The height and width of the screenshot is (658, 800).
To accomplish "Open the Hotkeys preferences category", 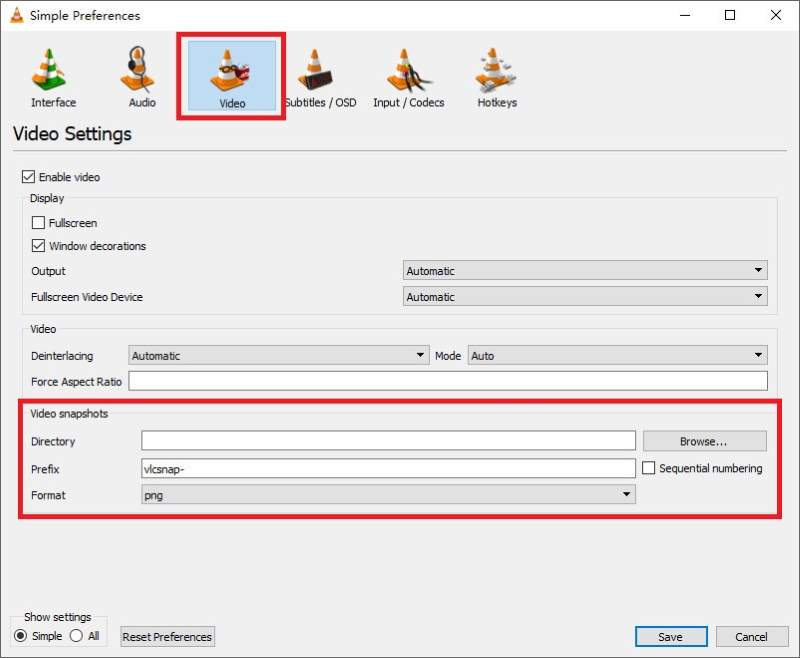I will [496, 78].
